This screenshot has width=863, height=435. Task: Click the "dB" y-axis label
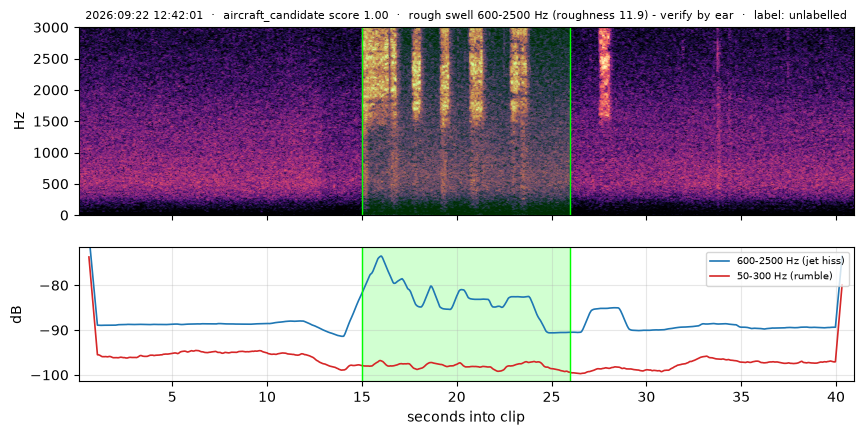[17, 314]
